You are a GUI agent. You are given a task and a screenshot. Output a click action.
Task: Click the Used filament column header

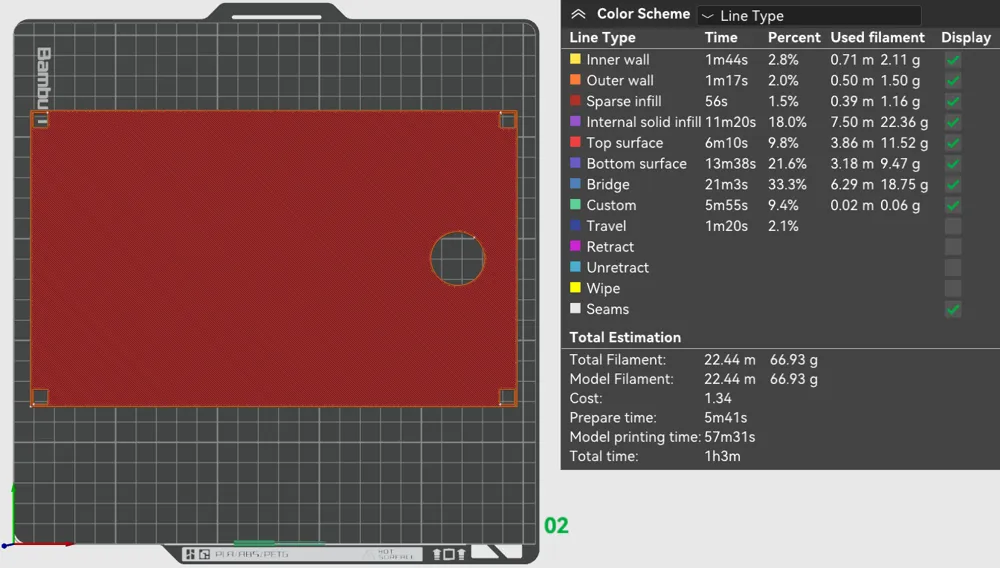click(x=877, y=38)
